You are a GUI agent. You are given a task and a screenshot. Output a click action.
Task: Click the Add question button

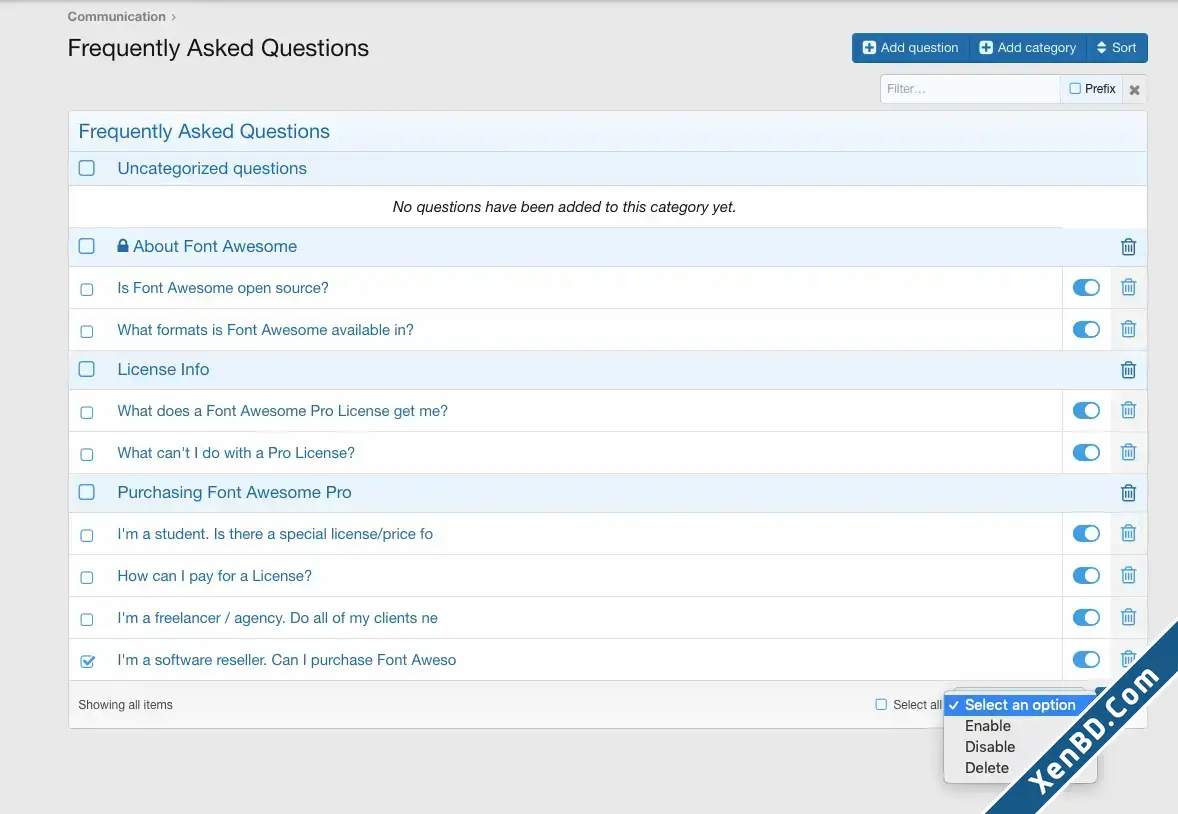tap(911, 47)
